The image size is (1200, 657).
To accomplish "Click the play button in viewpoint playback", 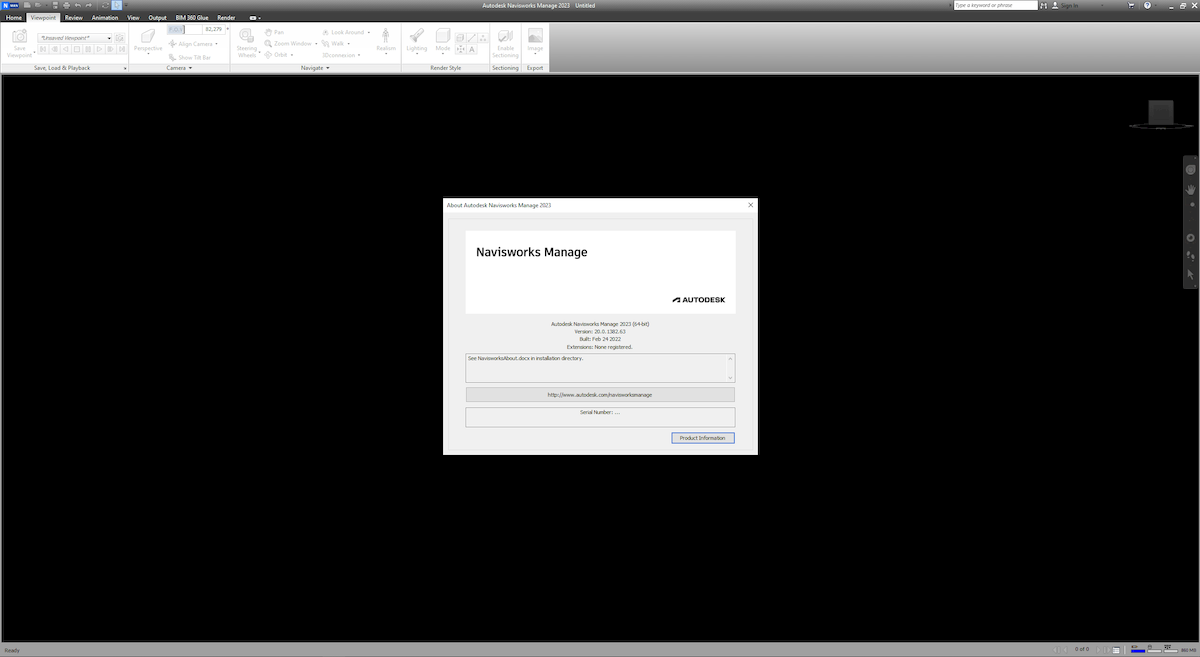I will tap(98, 49).
